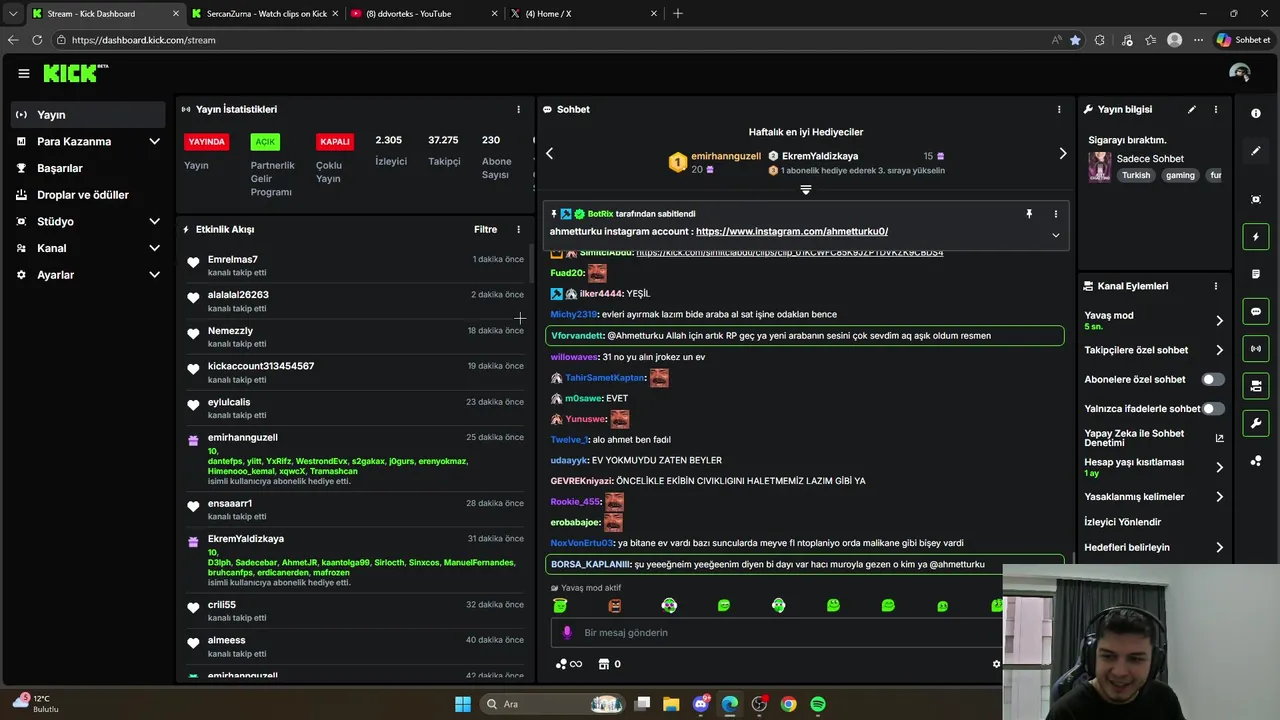Open chat settings gear icon
Screen dimensions: 1280x720
(996, 664)
